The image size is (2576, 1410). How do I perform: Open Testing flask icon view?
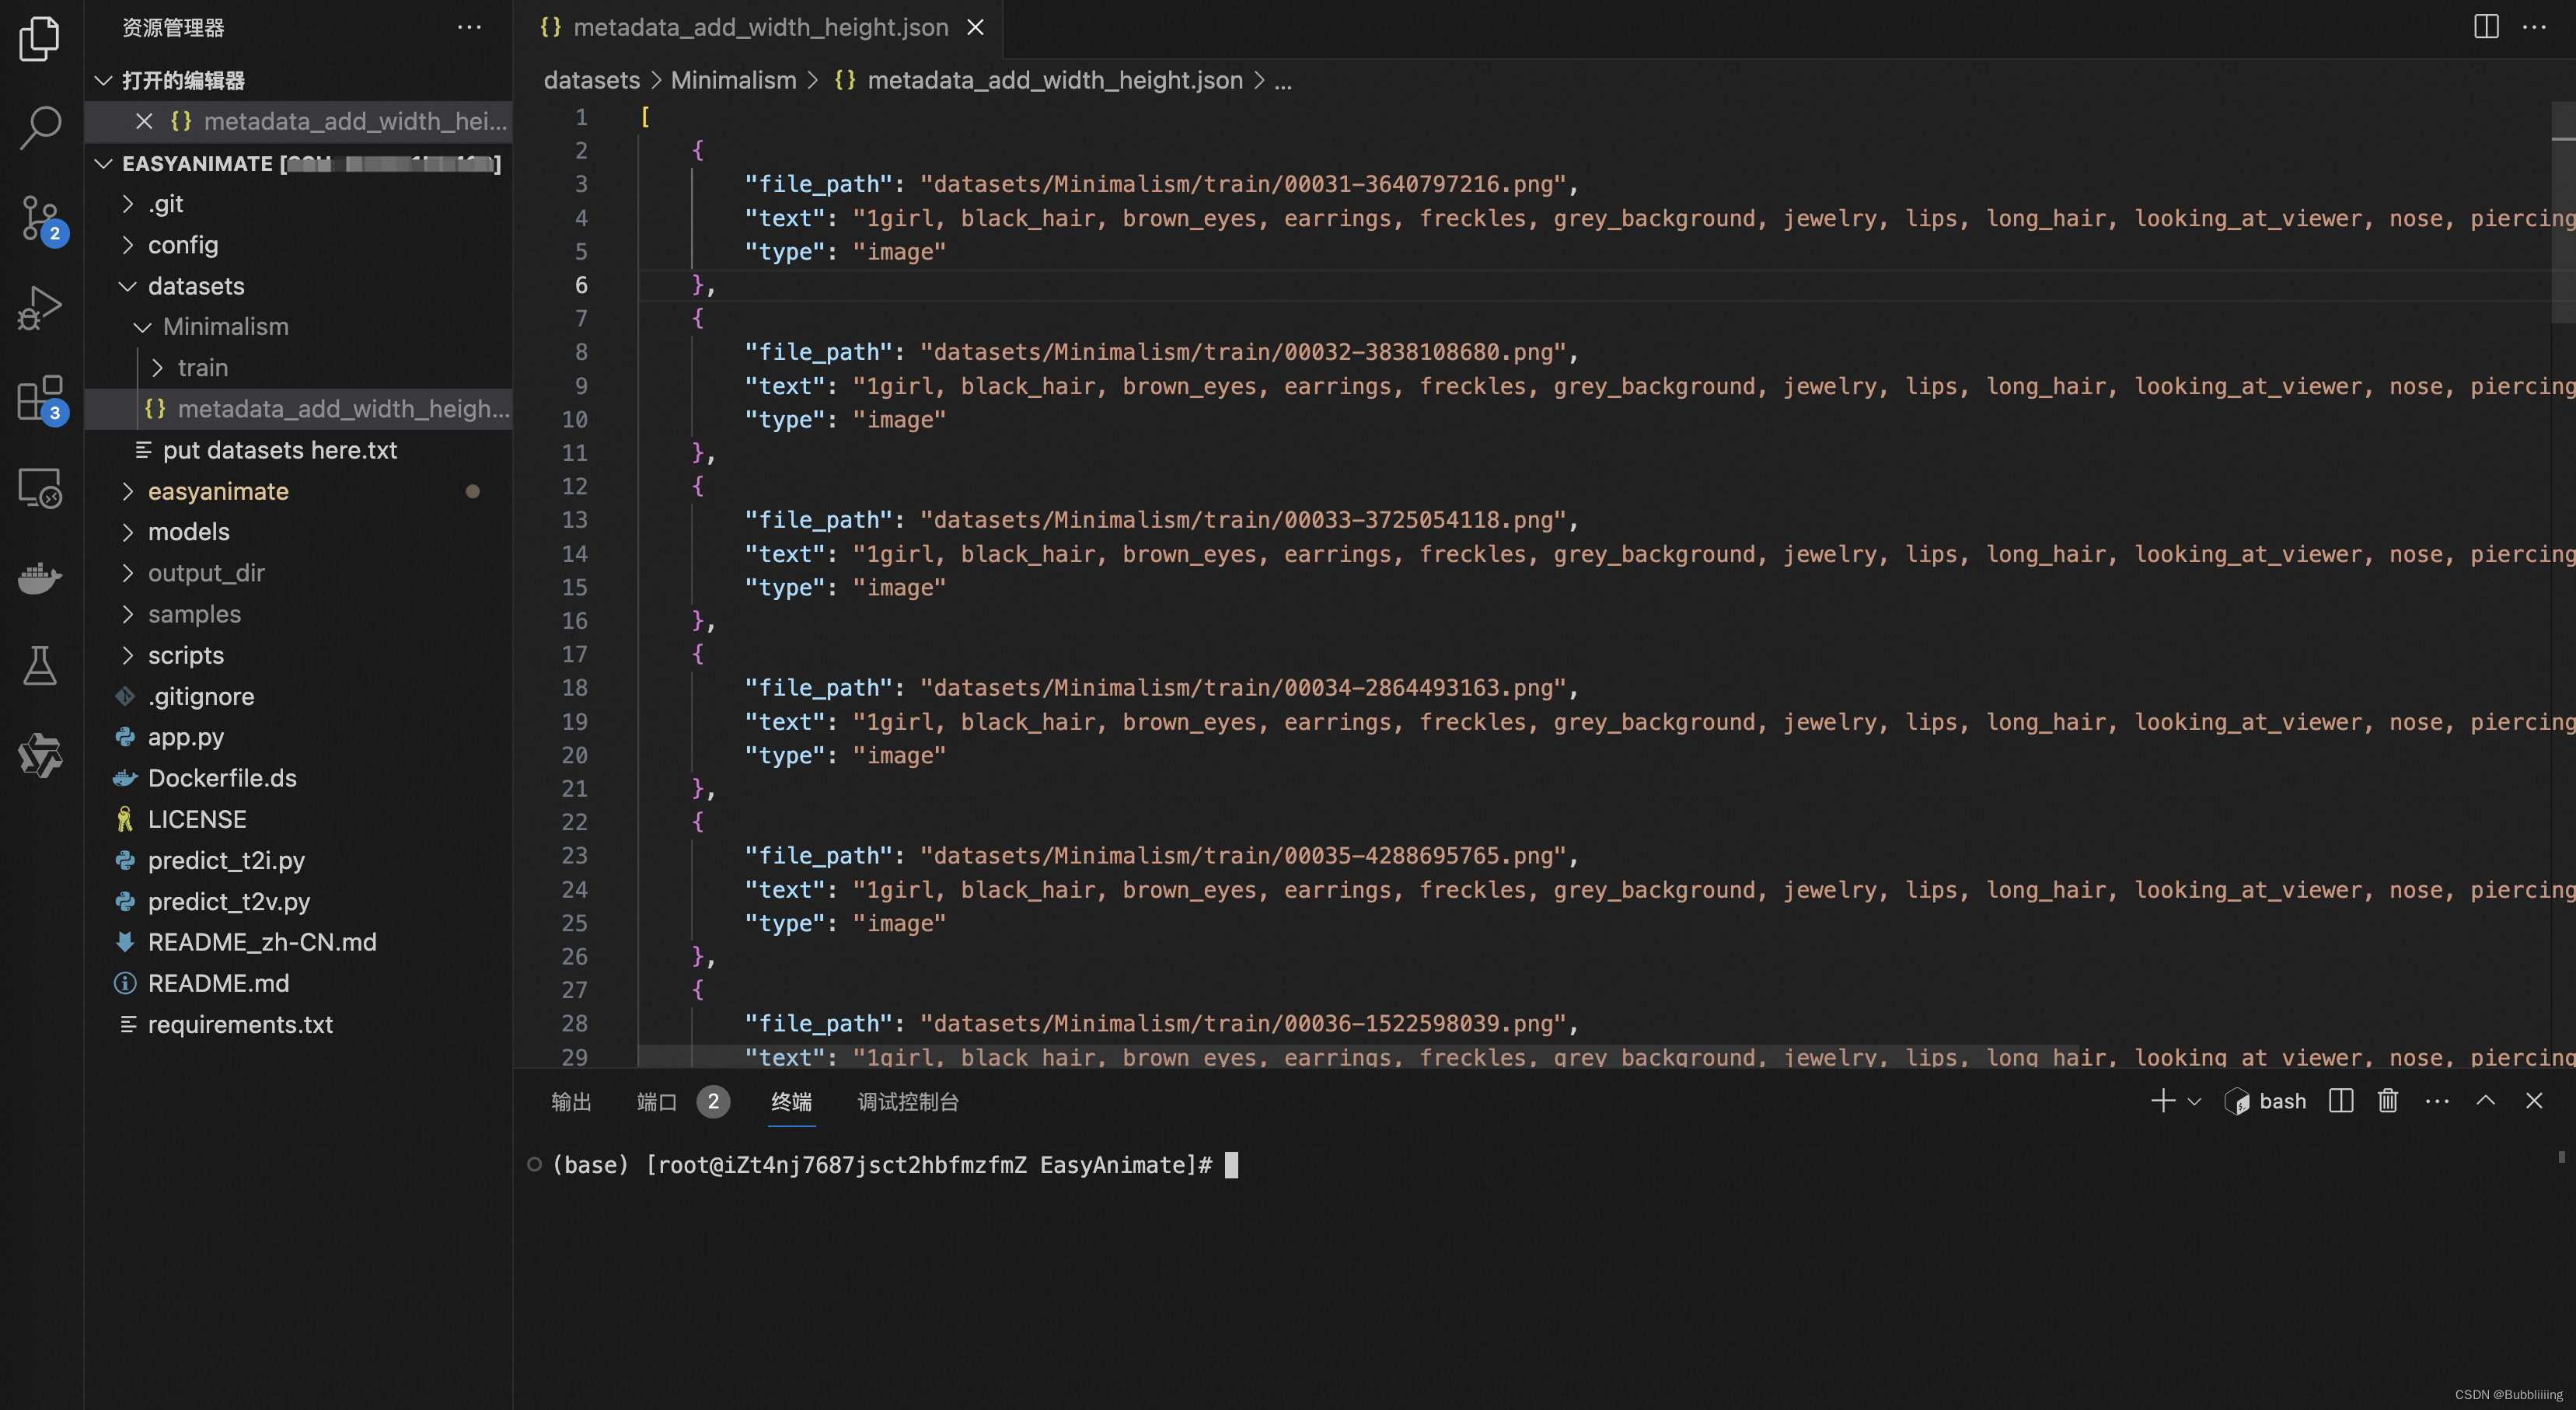[x=40, y=666]
